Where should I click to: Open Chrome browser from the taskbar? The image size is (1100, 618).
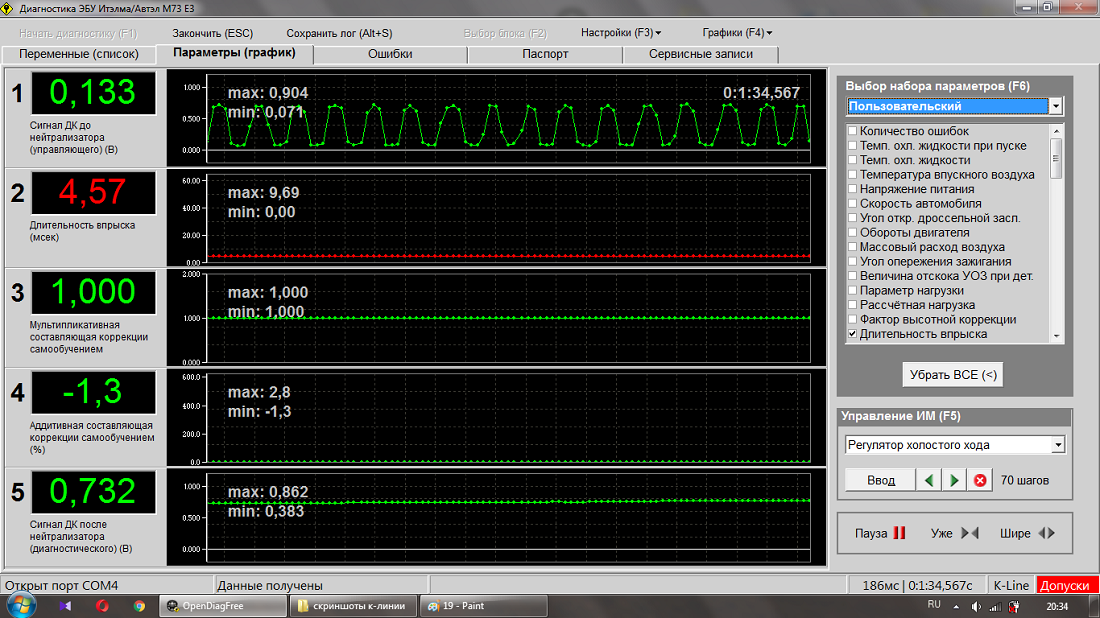139,605
